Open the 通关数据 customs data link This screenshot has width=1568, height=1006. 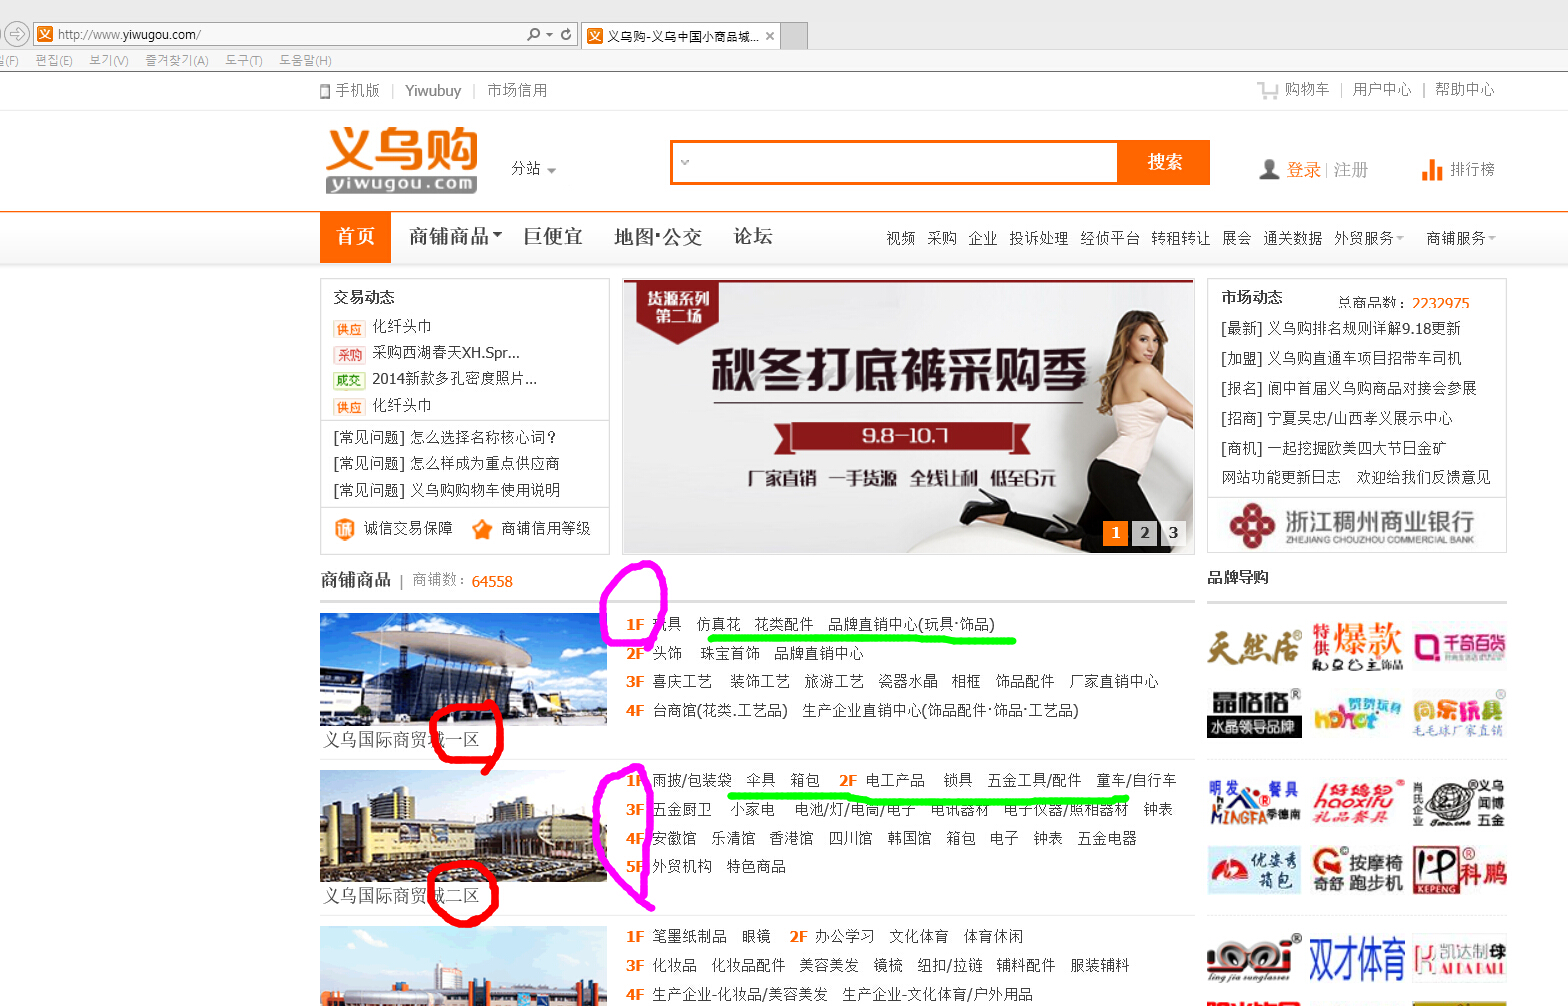pos(1292,238)
